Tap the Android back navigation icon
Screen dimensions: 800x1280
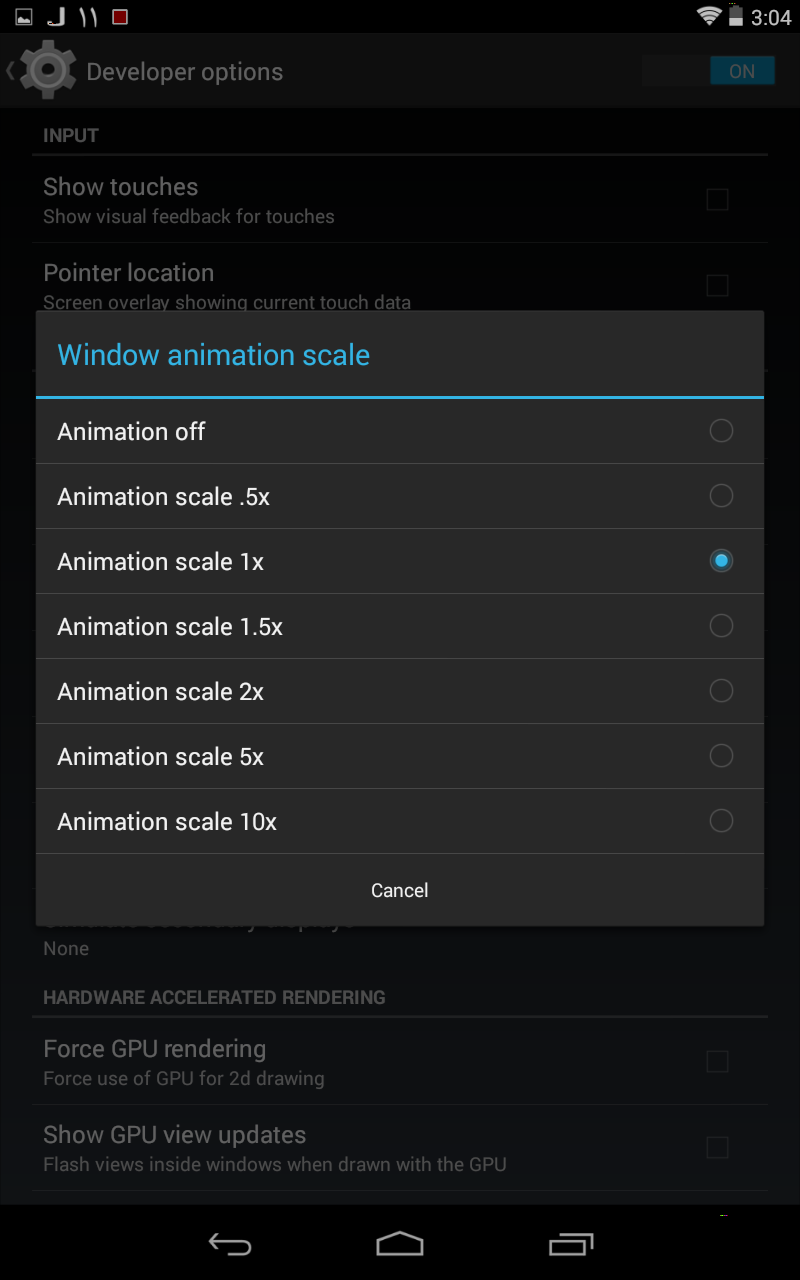(229, 1244)
